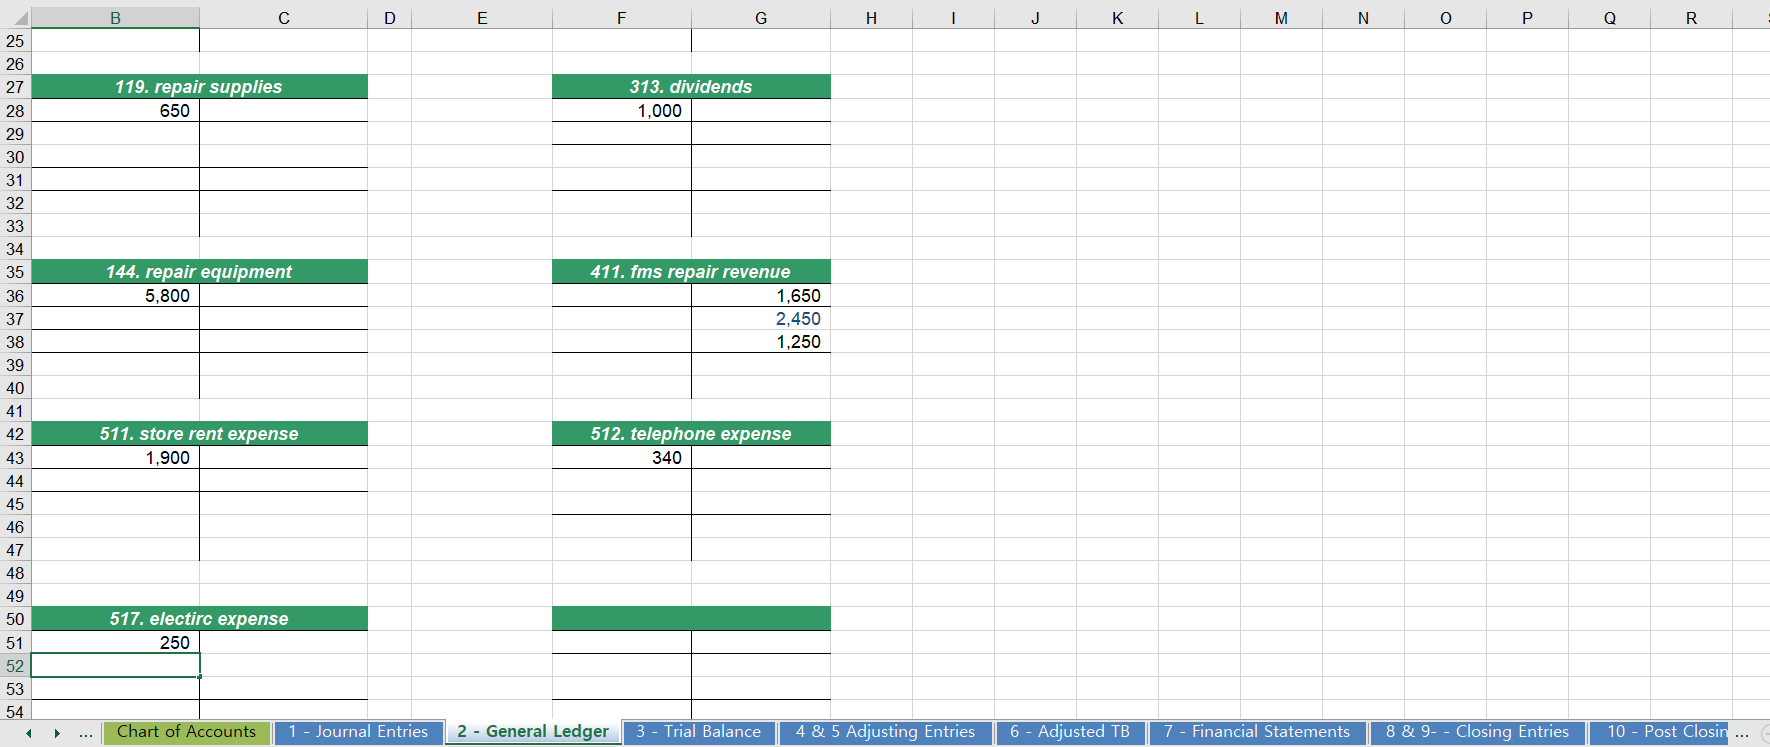Select column O by its header
Image resolution: width=1770 pixels, height=747 pixels.
tap(1445, 18)
